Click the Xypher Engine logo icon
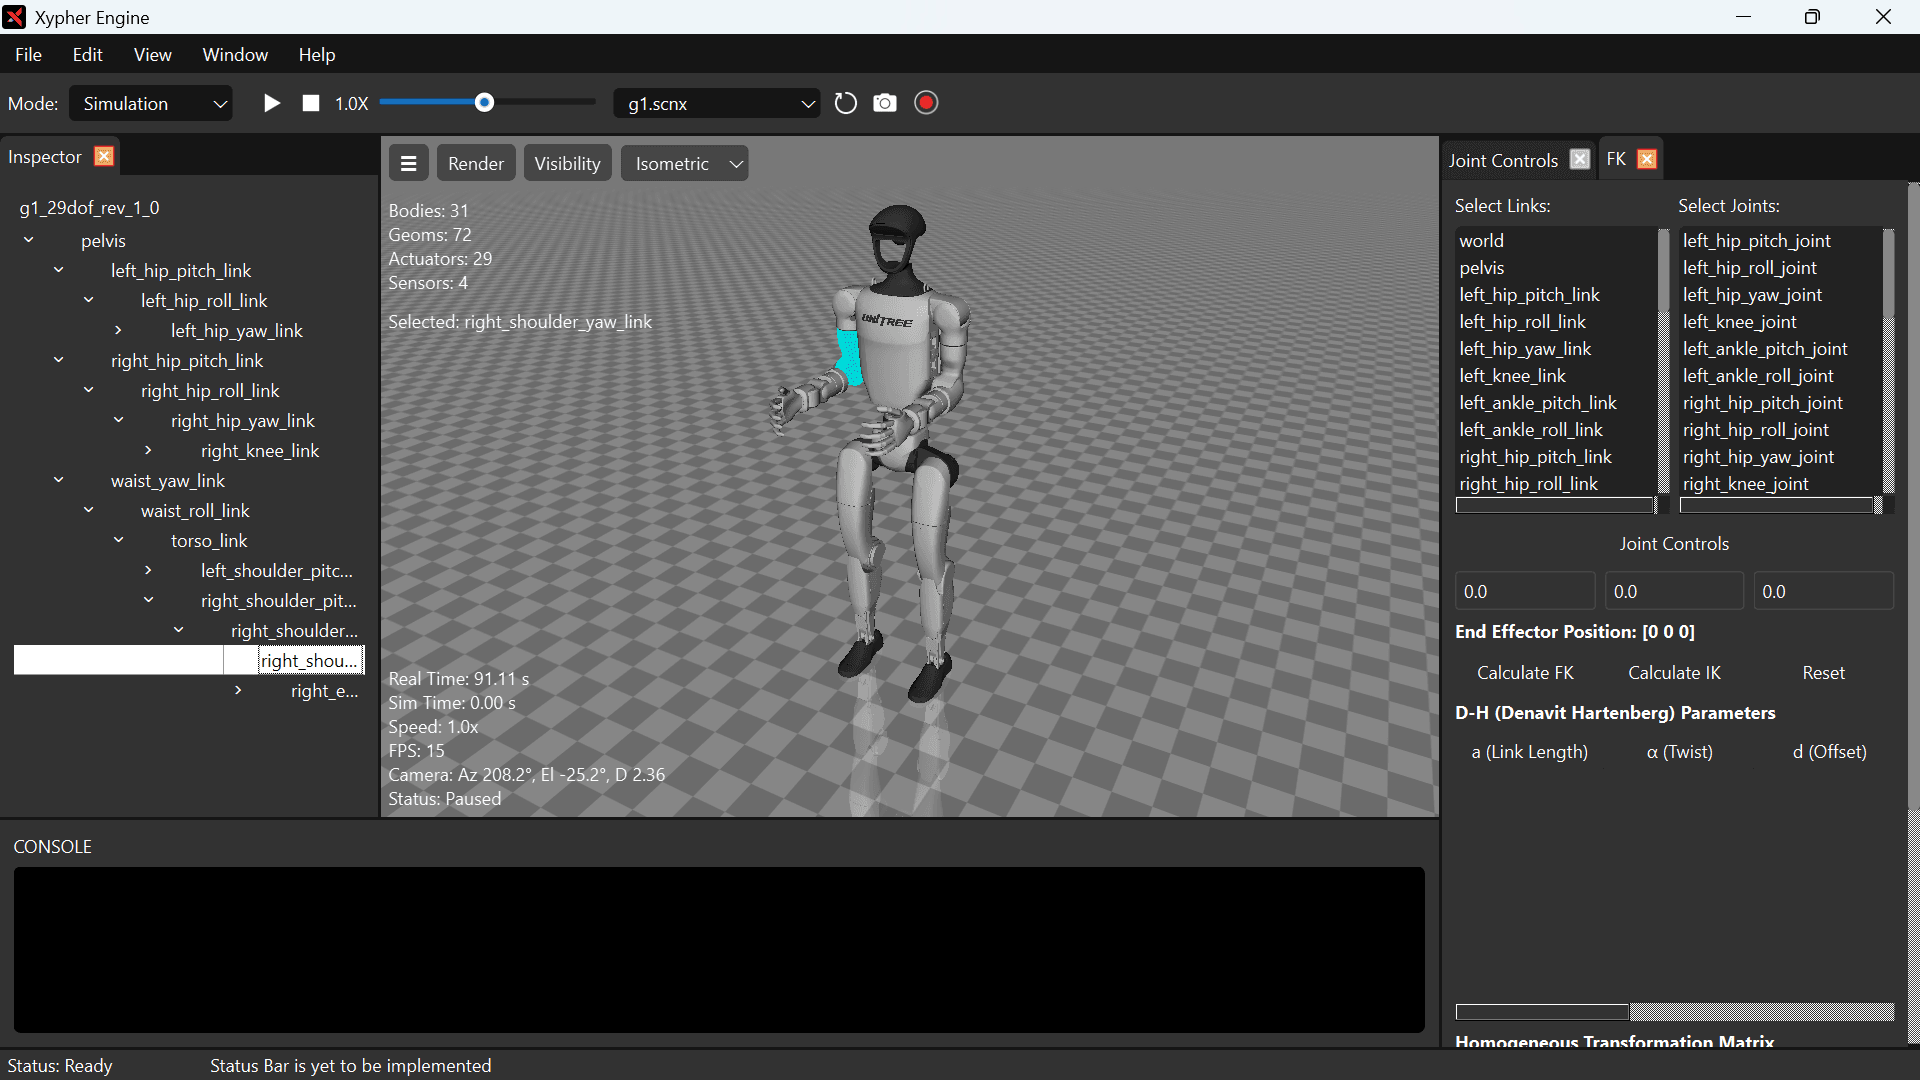The height and width of the screenshot is (1080, 1920). click(x=14, y=16)
